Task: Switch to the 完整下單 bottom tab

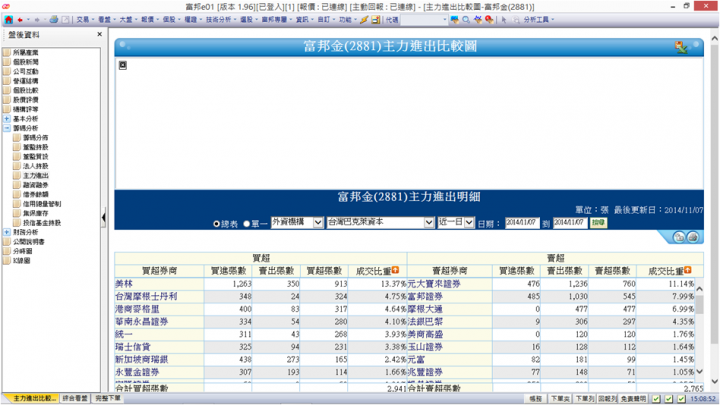Action: [108, 399]
